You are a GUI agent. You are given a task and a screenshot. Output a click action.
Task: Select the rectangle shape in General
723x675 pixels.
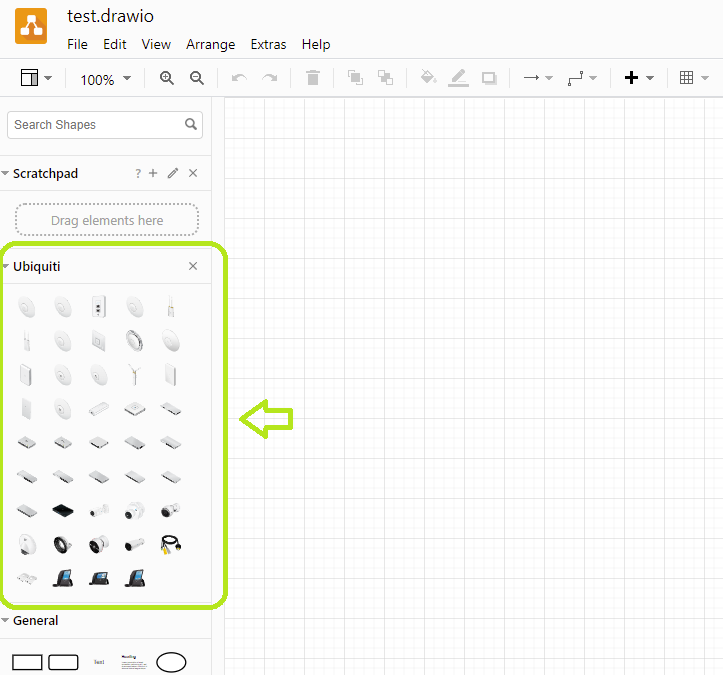click(27, 662)
